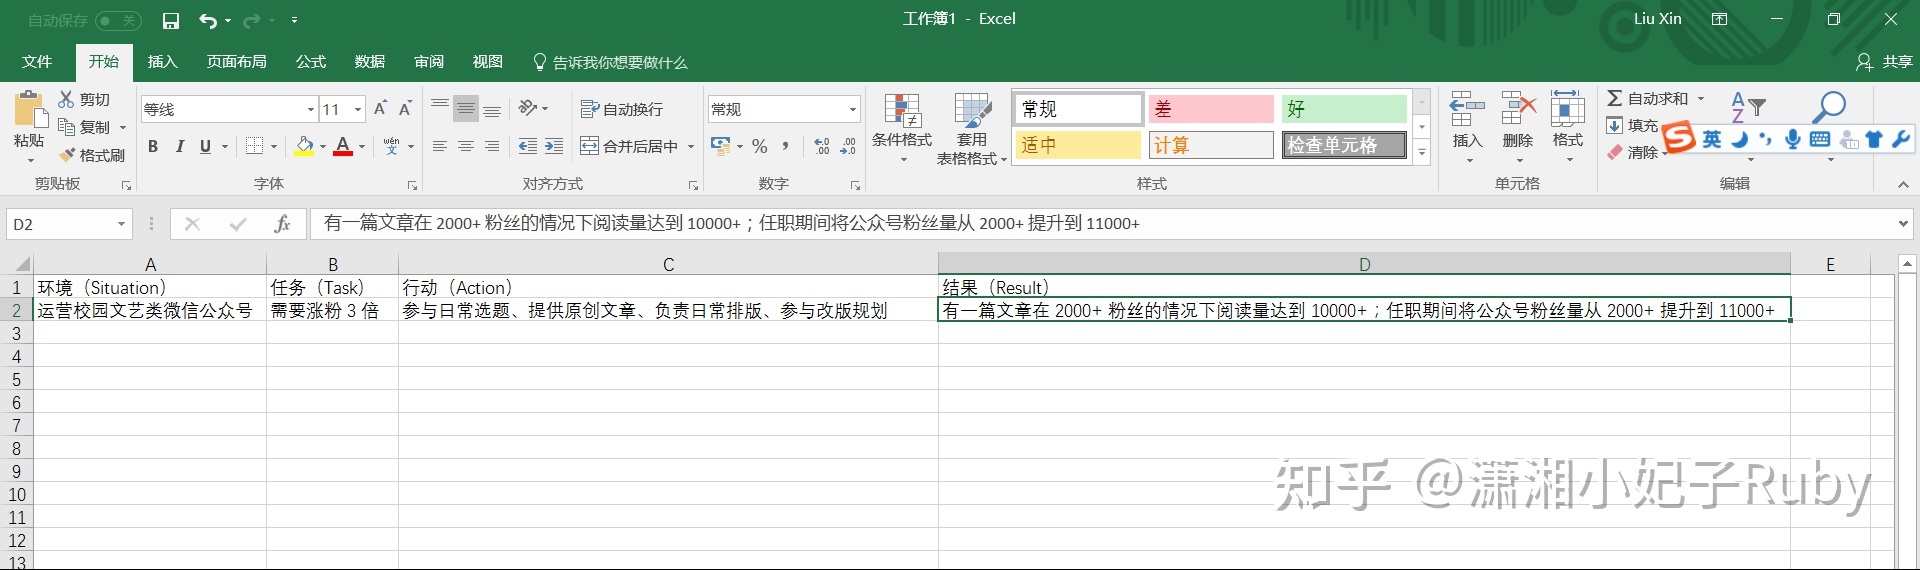This screenshot has width=1920, height=570.
Task: Click the accounting number format icon
Action: 720,146
